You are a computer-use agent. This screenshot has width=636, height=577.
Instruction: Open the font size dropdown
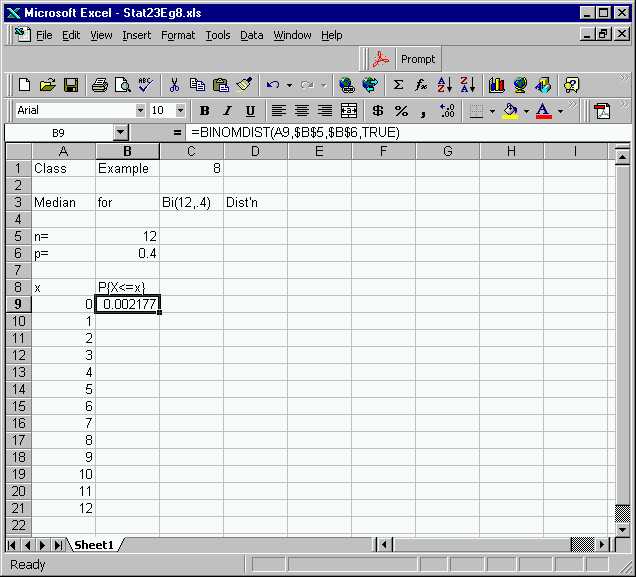coord(181,111)
